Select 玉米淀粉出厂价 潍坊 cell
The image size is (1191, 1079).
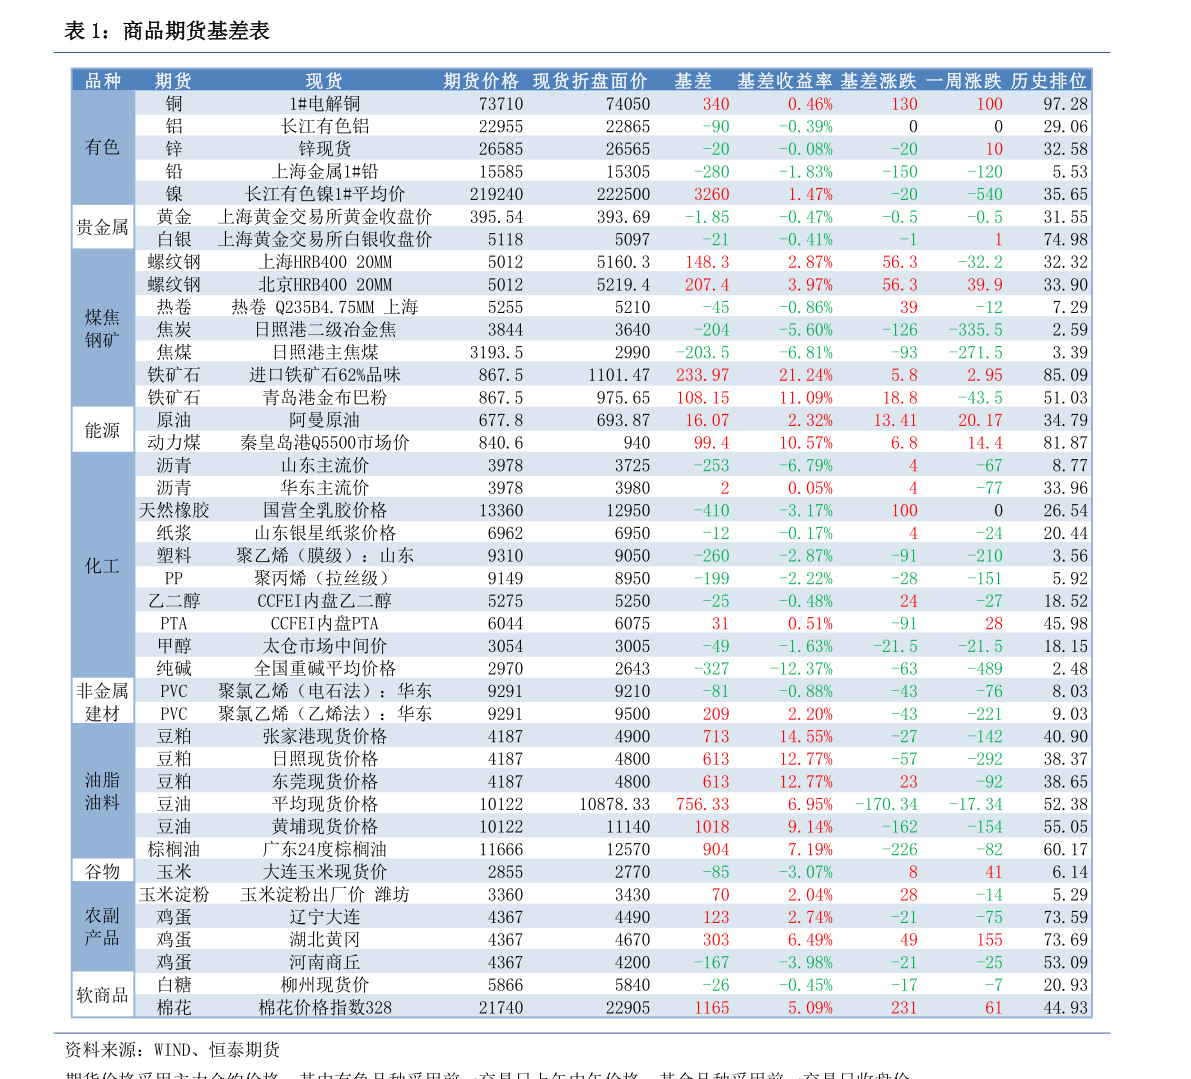[324, 894]
